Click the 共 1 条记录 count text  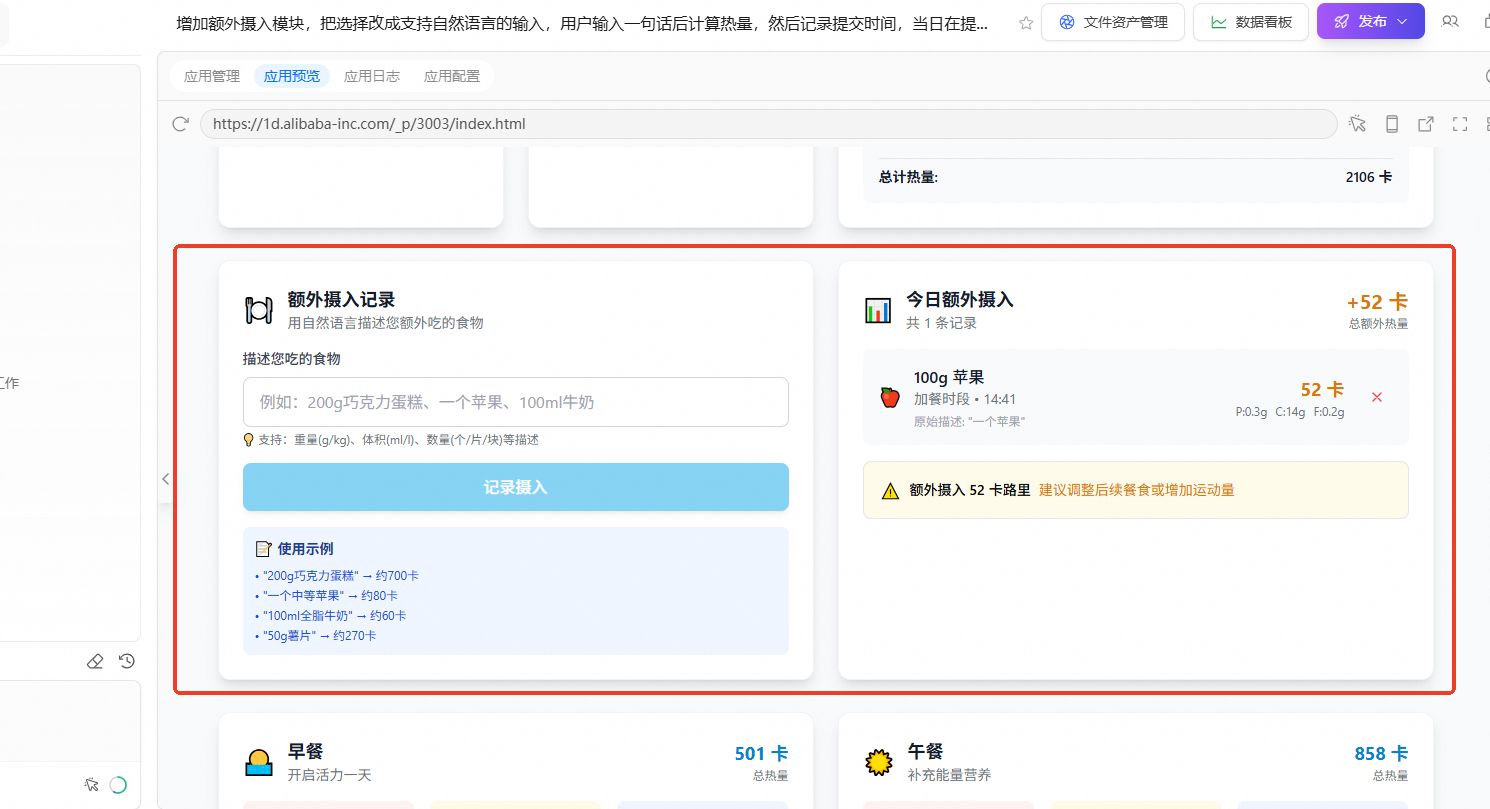pyautogui.click(x=942, y=323)
